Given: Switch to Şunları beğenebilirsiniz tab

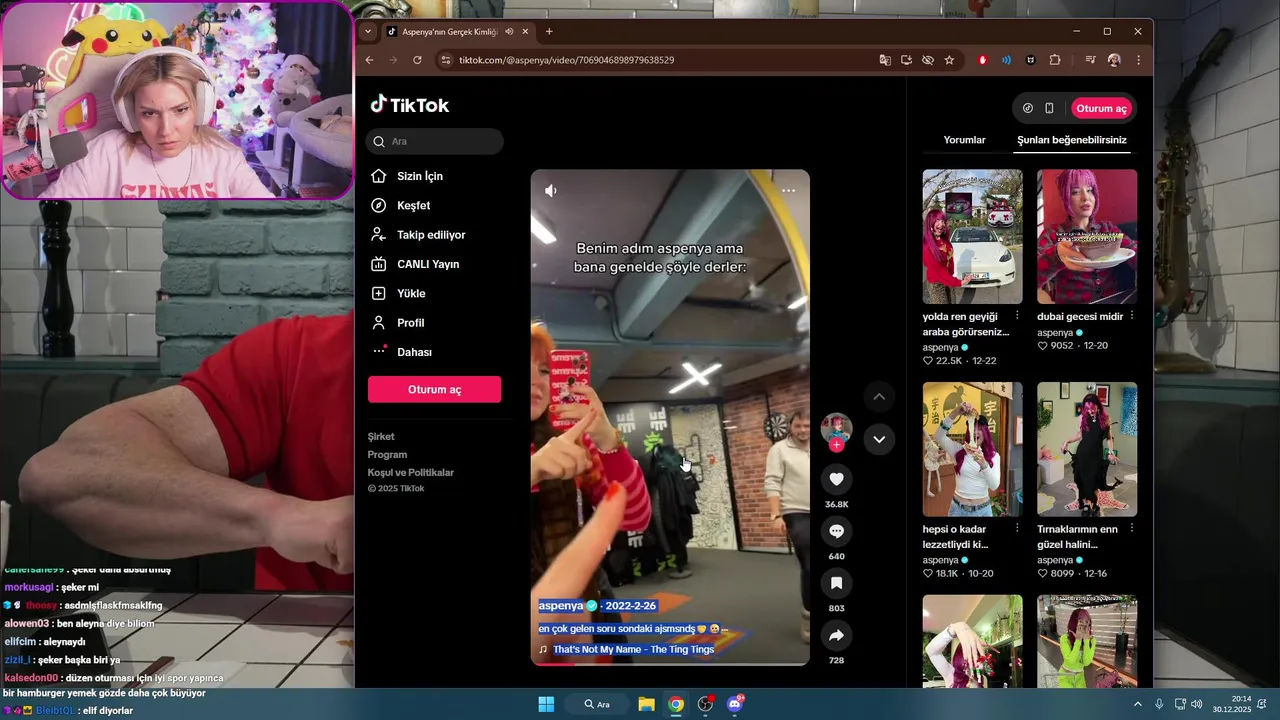Looking at the screenshot, I should pyautogui.click(x=1072, y=140).
